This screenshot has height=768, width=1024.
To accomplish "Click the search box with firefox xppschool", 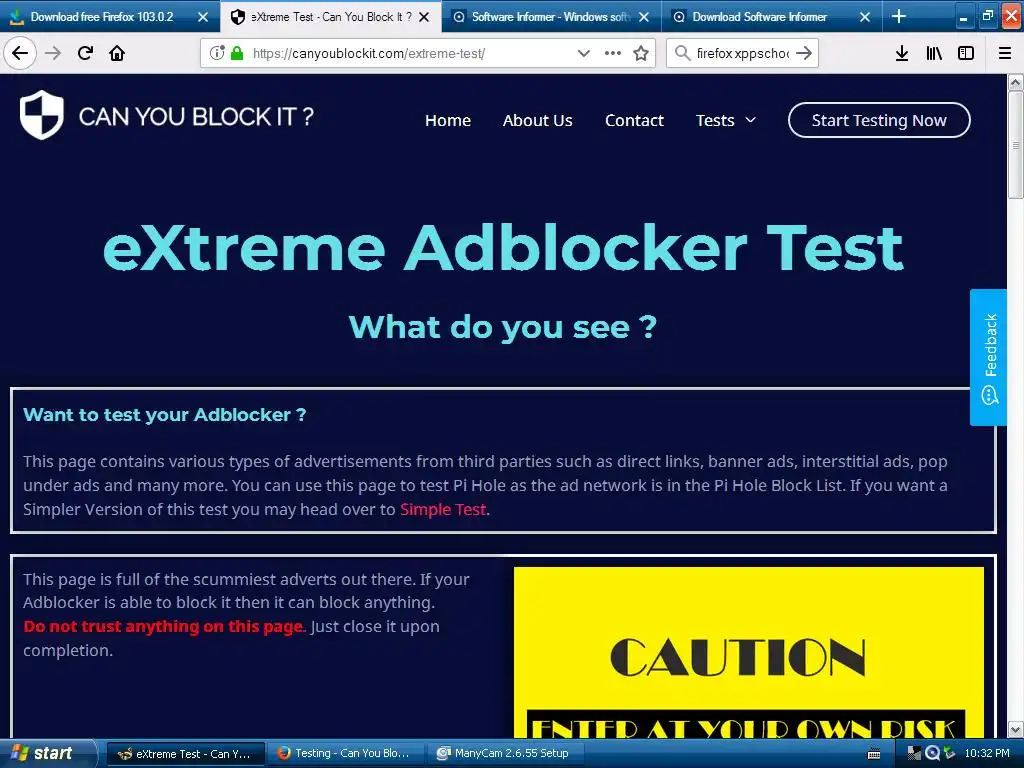I will tap(743, 53).
